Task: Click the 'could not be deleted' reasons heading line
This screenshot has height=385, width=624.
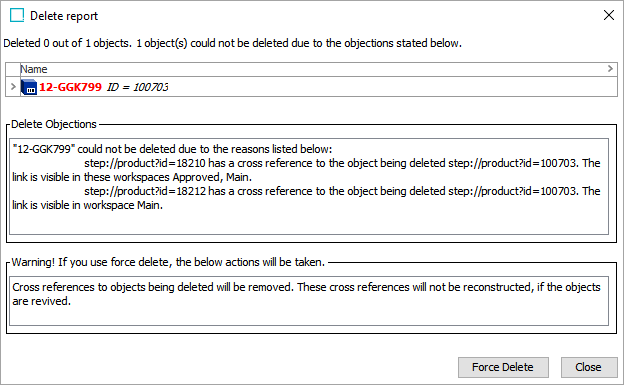Action: coord(172,149)
